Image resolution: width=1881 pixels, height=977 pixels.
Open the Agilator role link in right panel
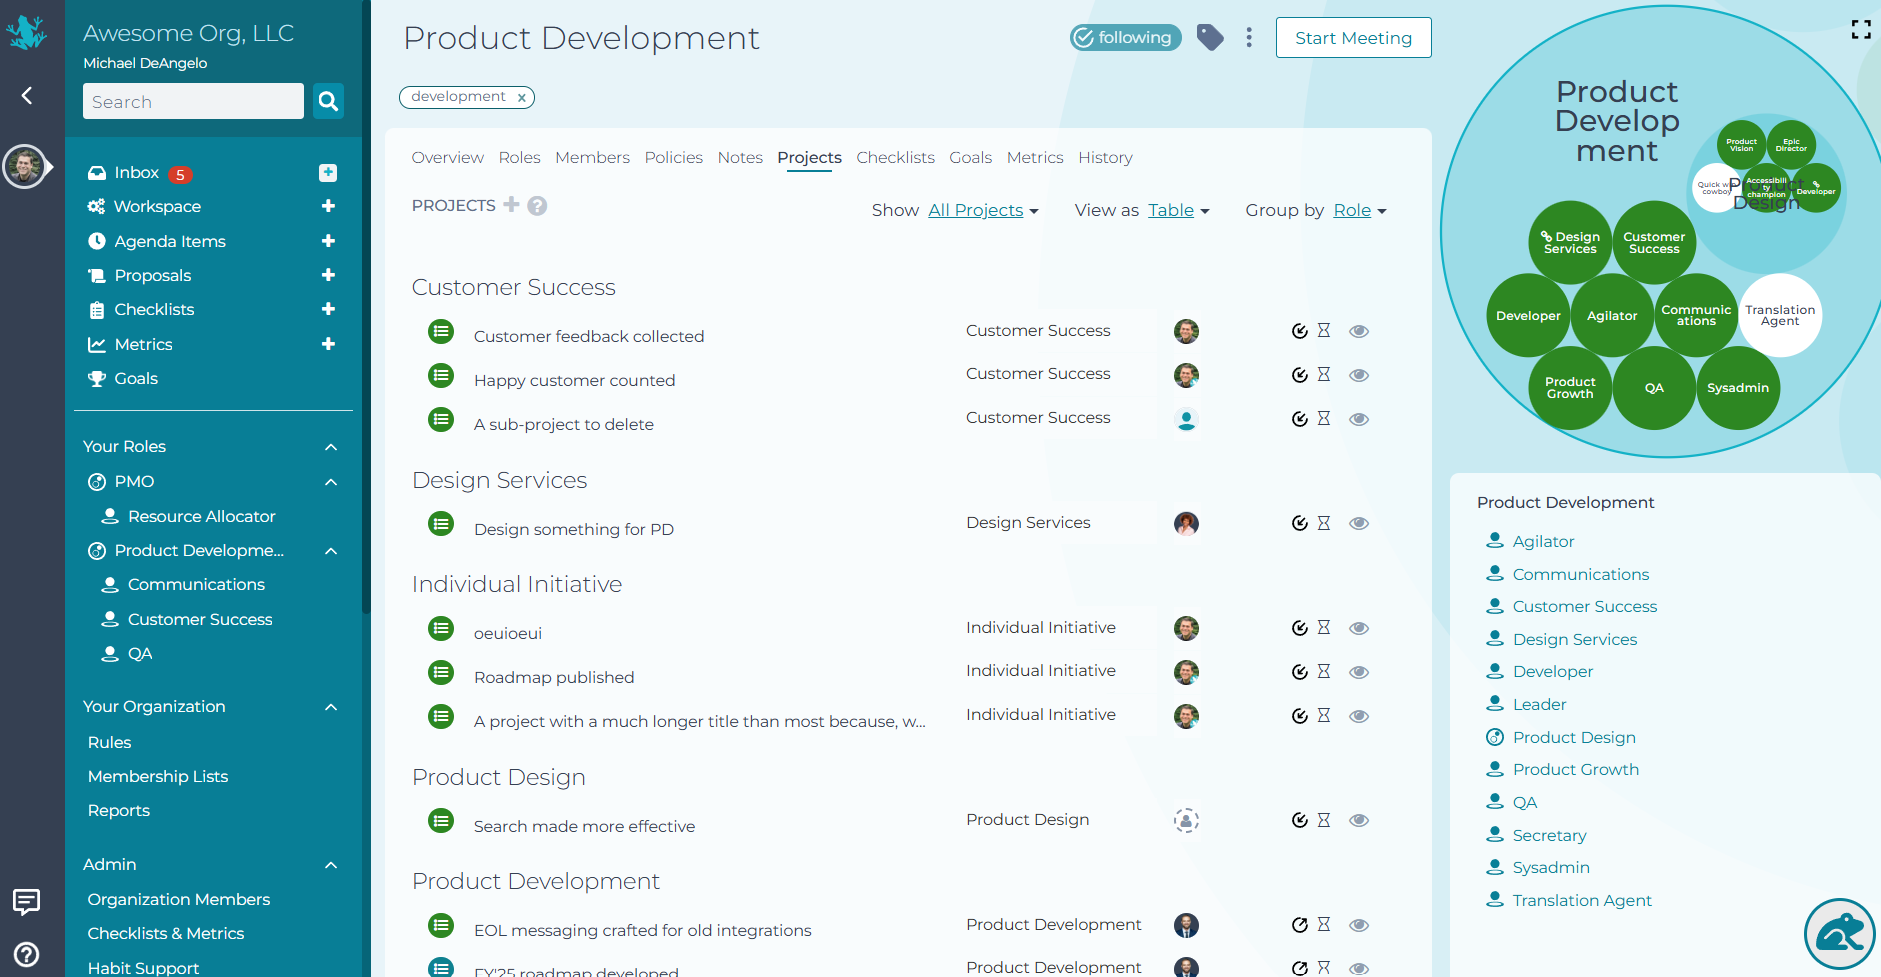tap(1543, 541)
